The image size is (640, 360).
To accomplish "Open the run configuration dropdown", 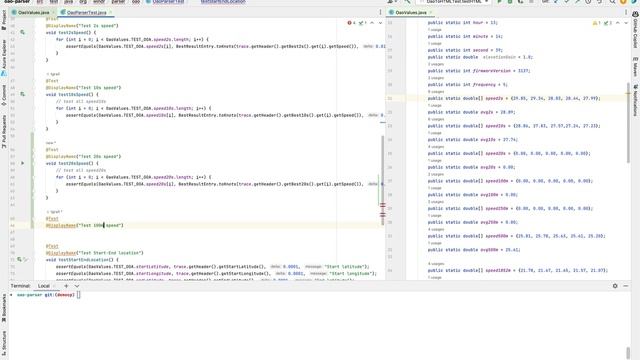I will pos(454,2).
